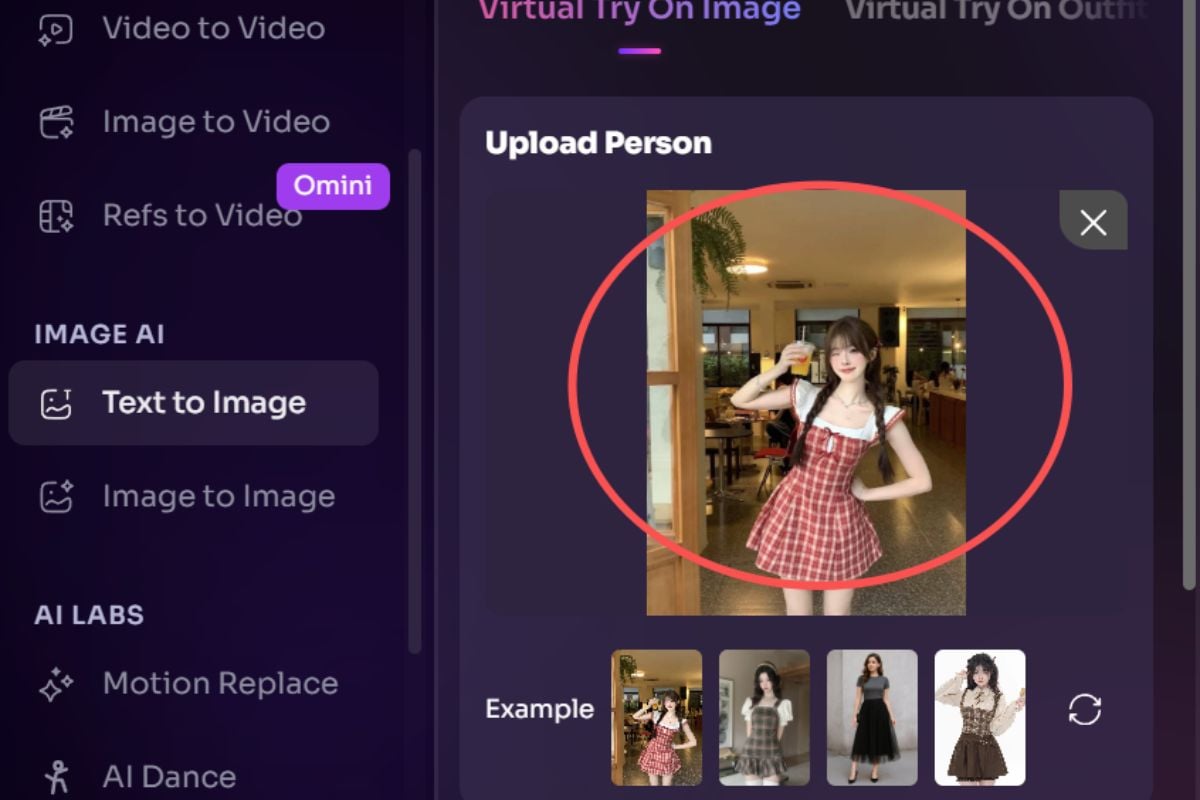The image size is (1200, 800).
Task: Select the red plaid dress example thumbnail
Action: tap(656, 717)
